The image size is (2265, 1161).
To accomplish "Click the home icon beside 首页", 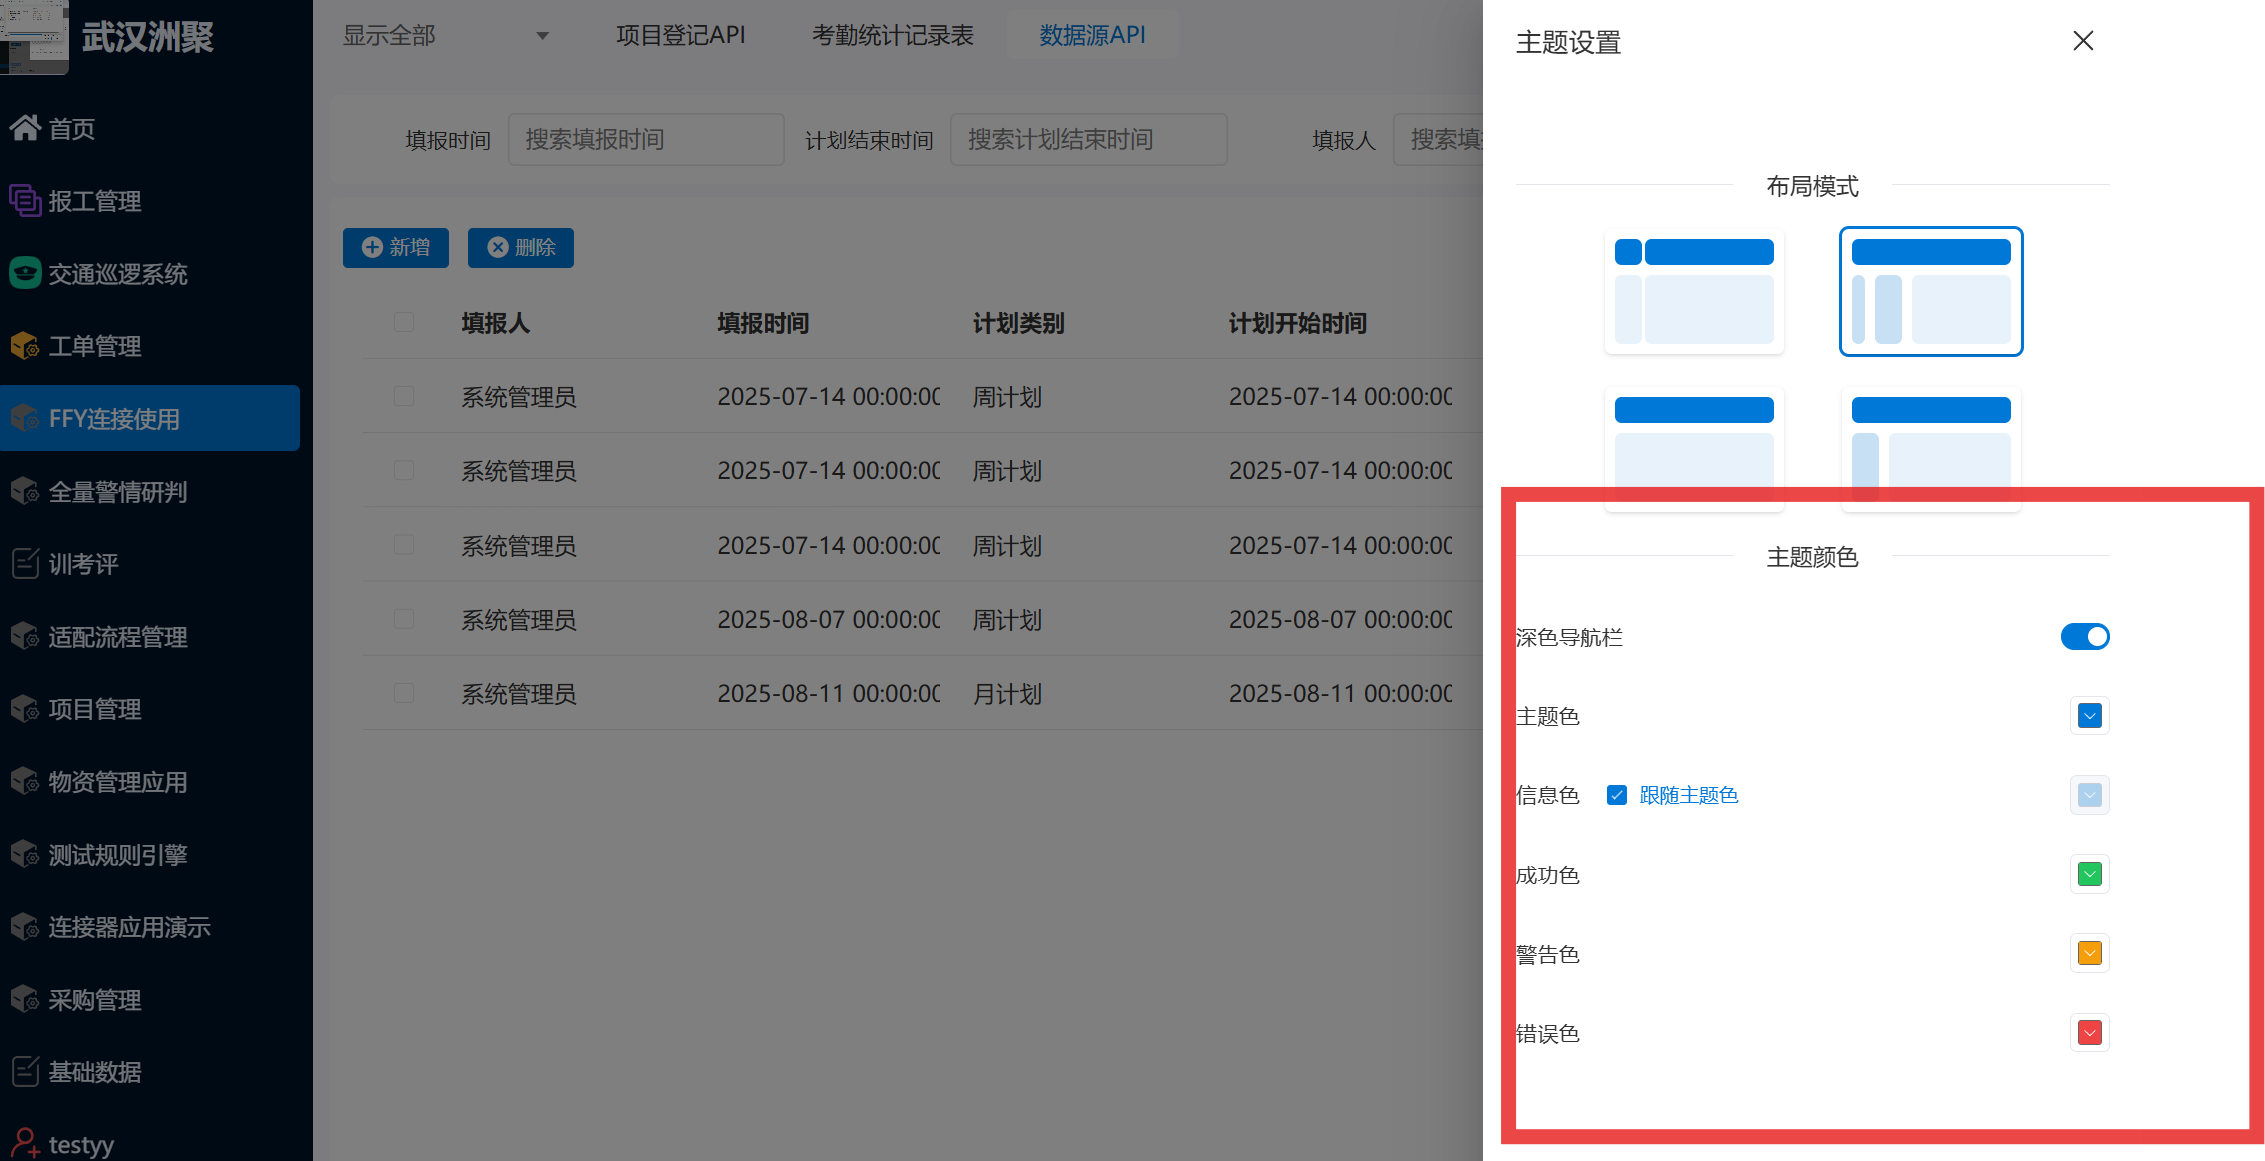I will 25,128.
